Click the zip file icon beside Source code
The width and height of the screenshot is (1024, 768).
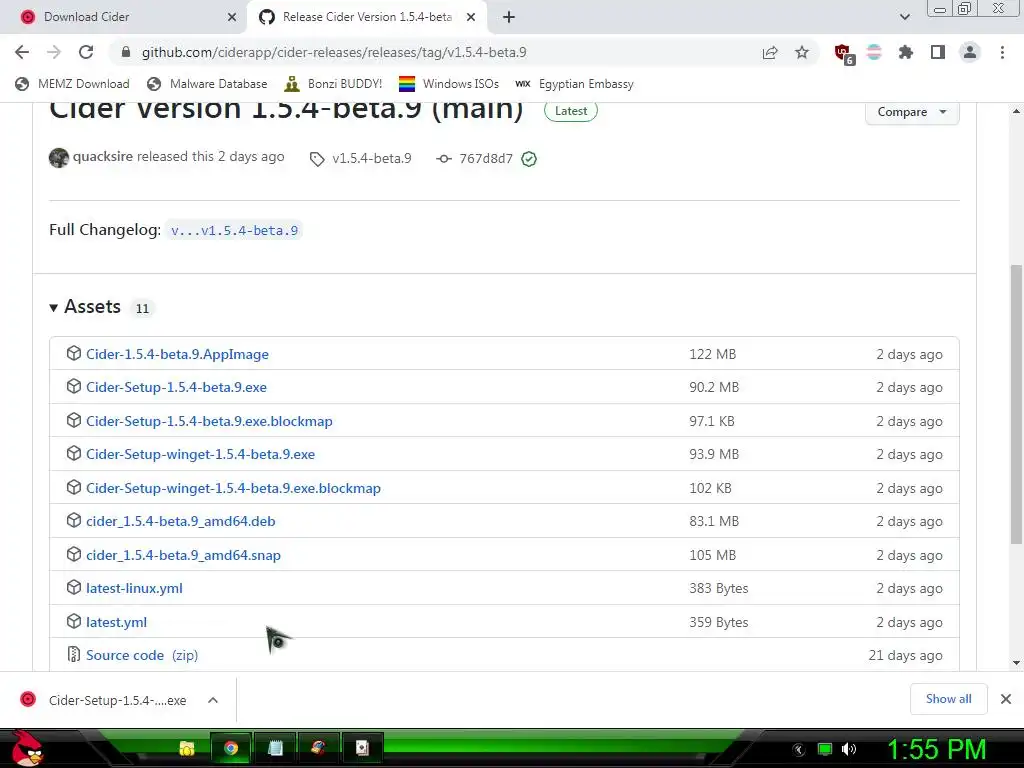point(74,654)
